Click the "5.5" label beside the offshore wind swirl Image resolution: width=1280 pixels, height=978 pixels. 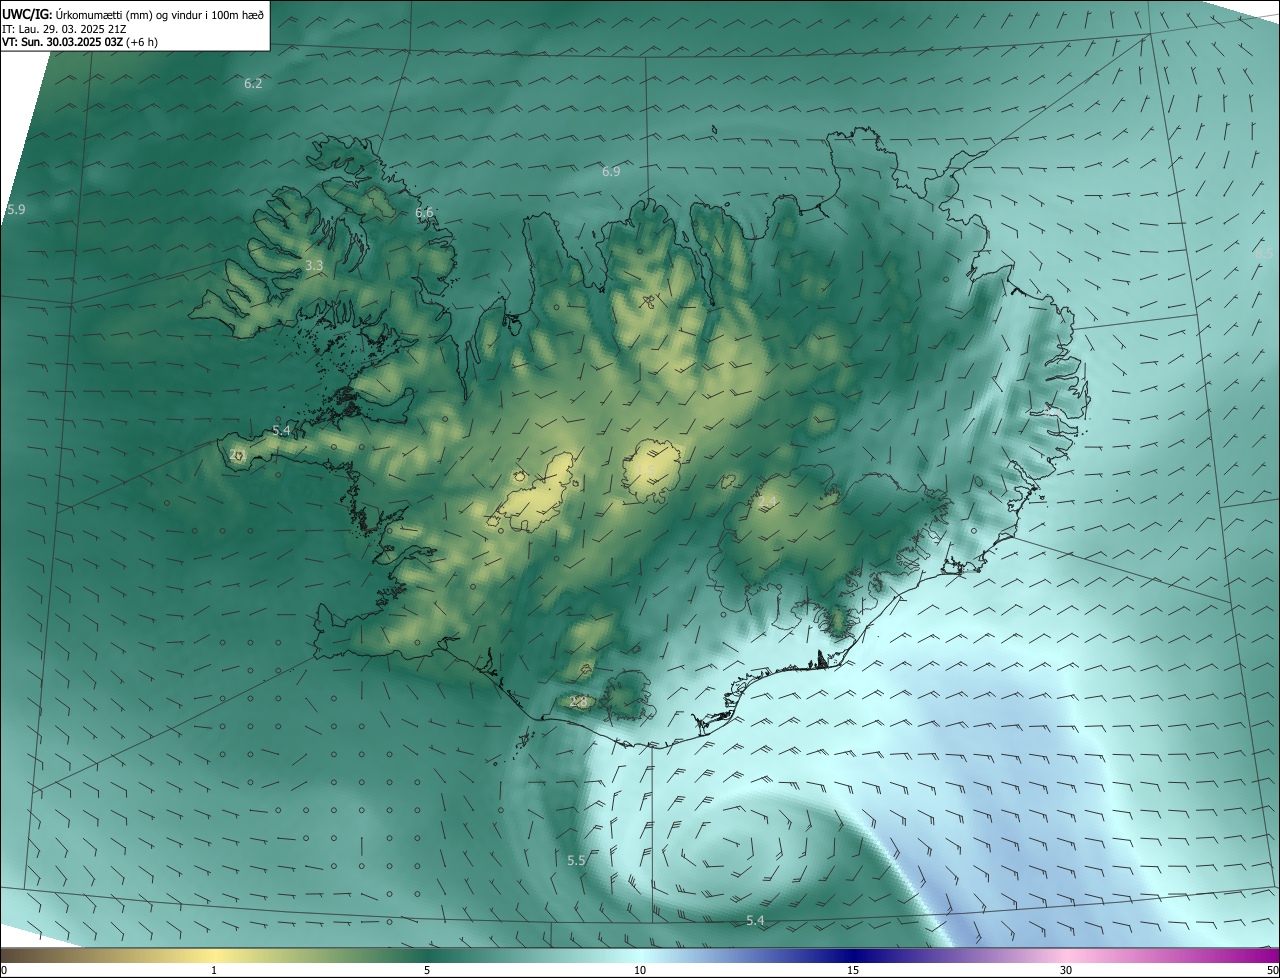576,860
